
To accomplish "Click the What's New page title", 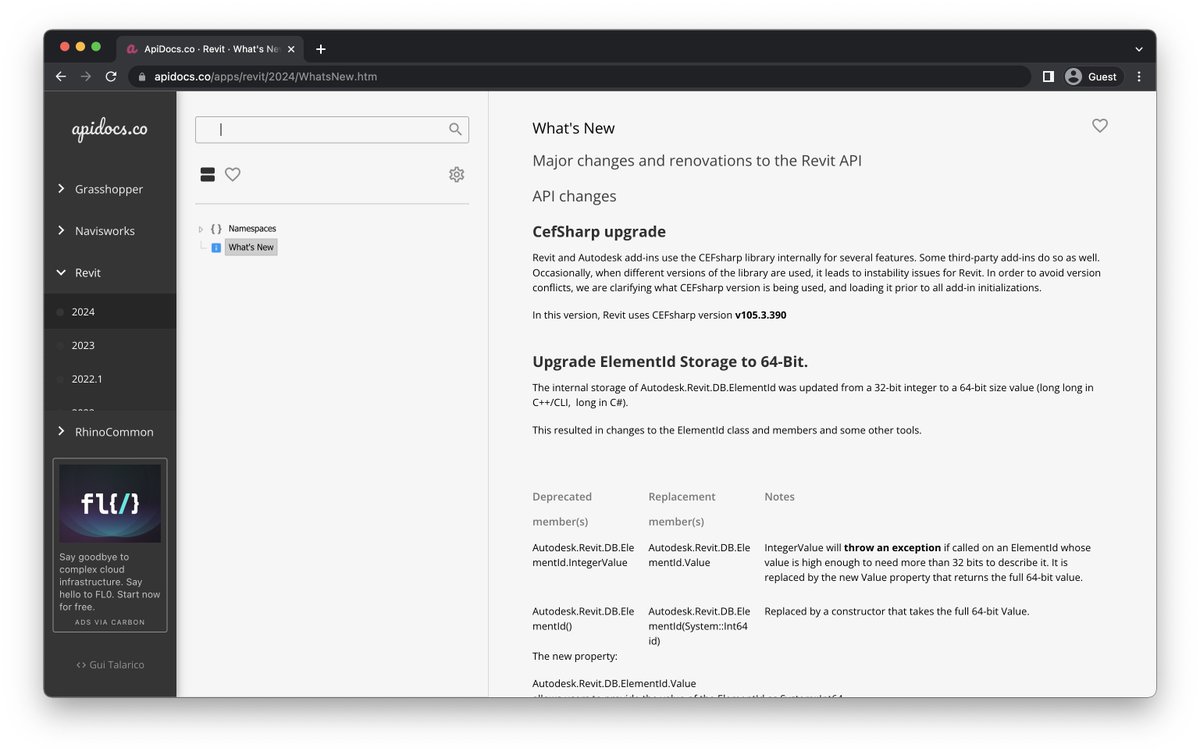I will [573, 128].
